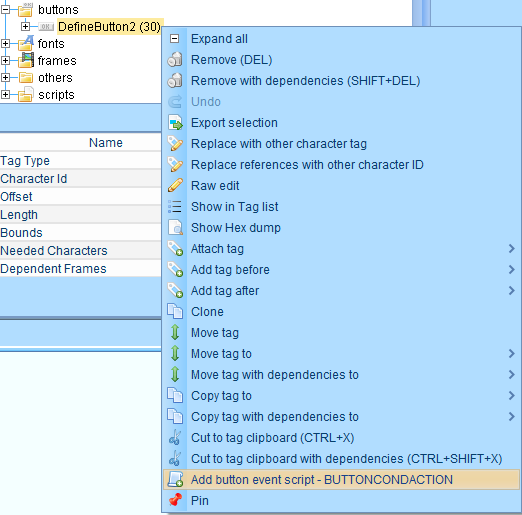
Task: Click the Export selection icon
Action: [175, 123]
